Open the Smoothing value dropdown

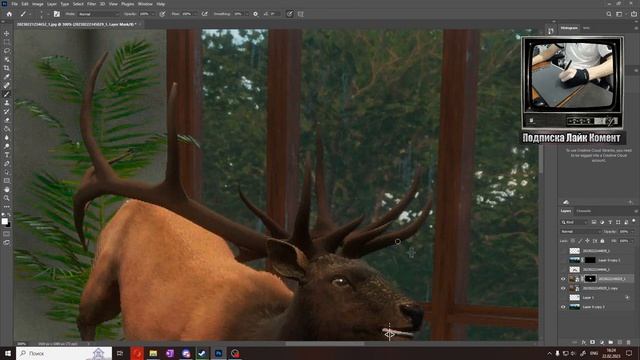click(246, 14)
